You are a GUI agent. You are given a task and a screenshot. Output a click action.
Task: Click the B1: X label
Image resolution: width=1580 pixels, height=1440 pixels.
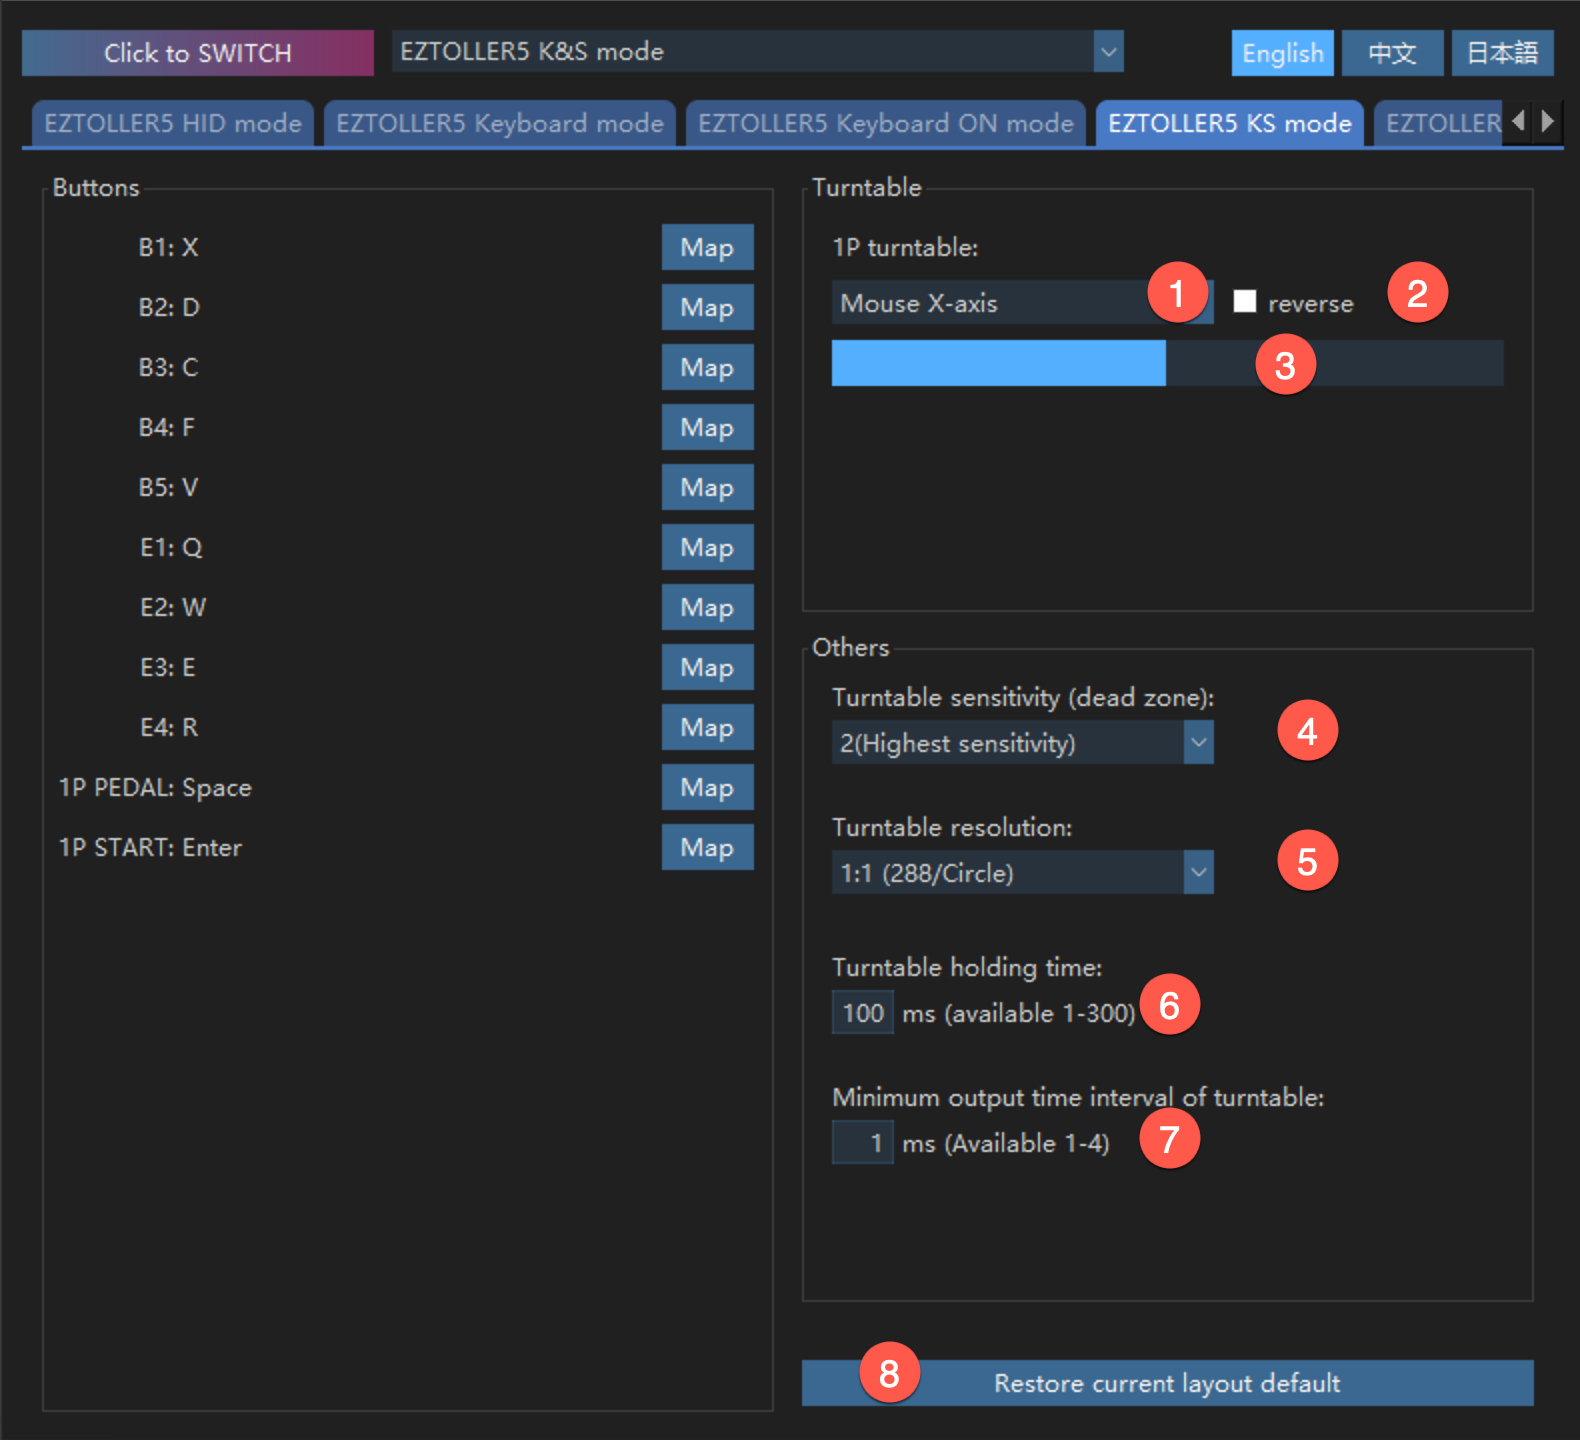[168, 247]
